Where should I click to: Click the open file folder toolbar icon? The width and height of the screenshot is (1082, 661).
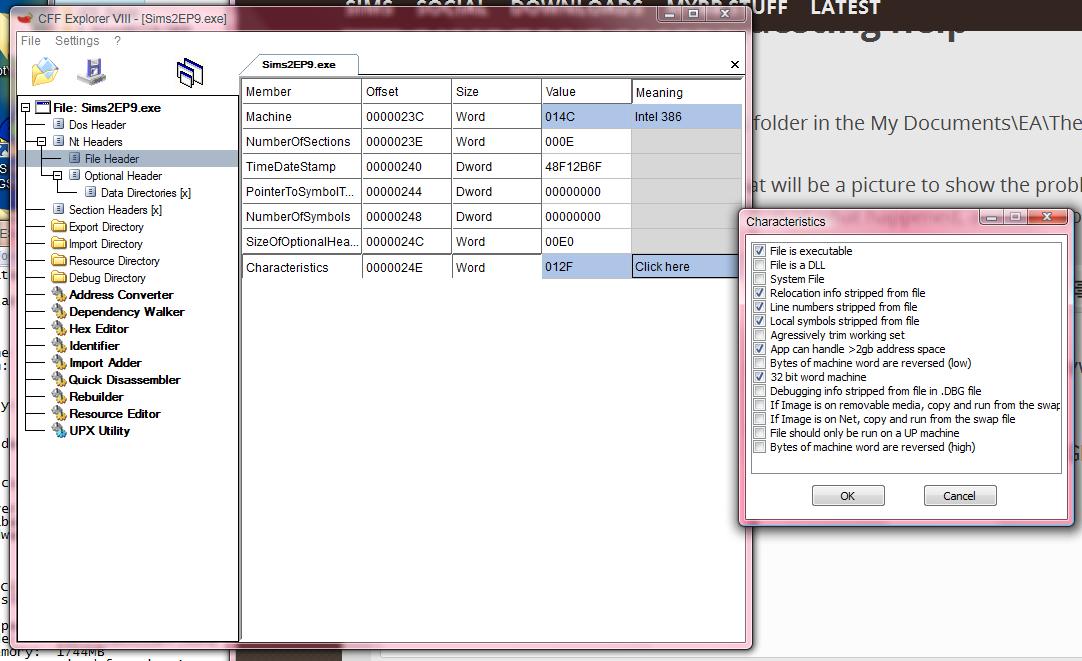pos(45,71)
